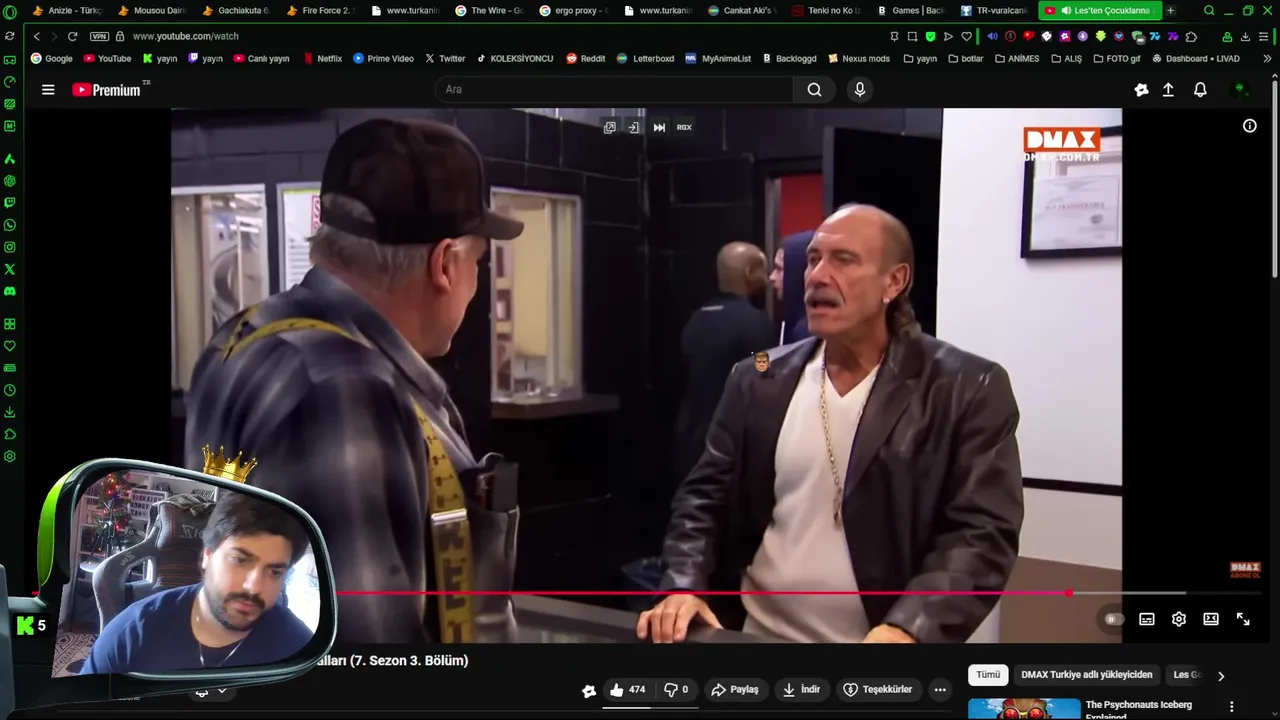Bookmark page with the heart icon

tap(966, 36)
